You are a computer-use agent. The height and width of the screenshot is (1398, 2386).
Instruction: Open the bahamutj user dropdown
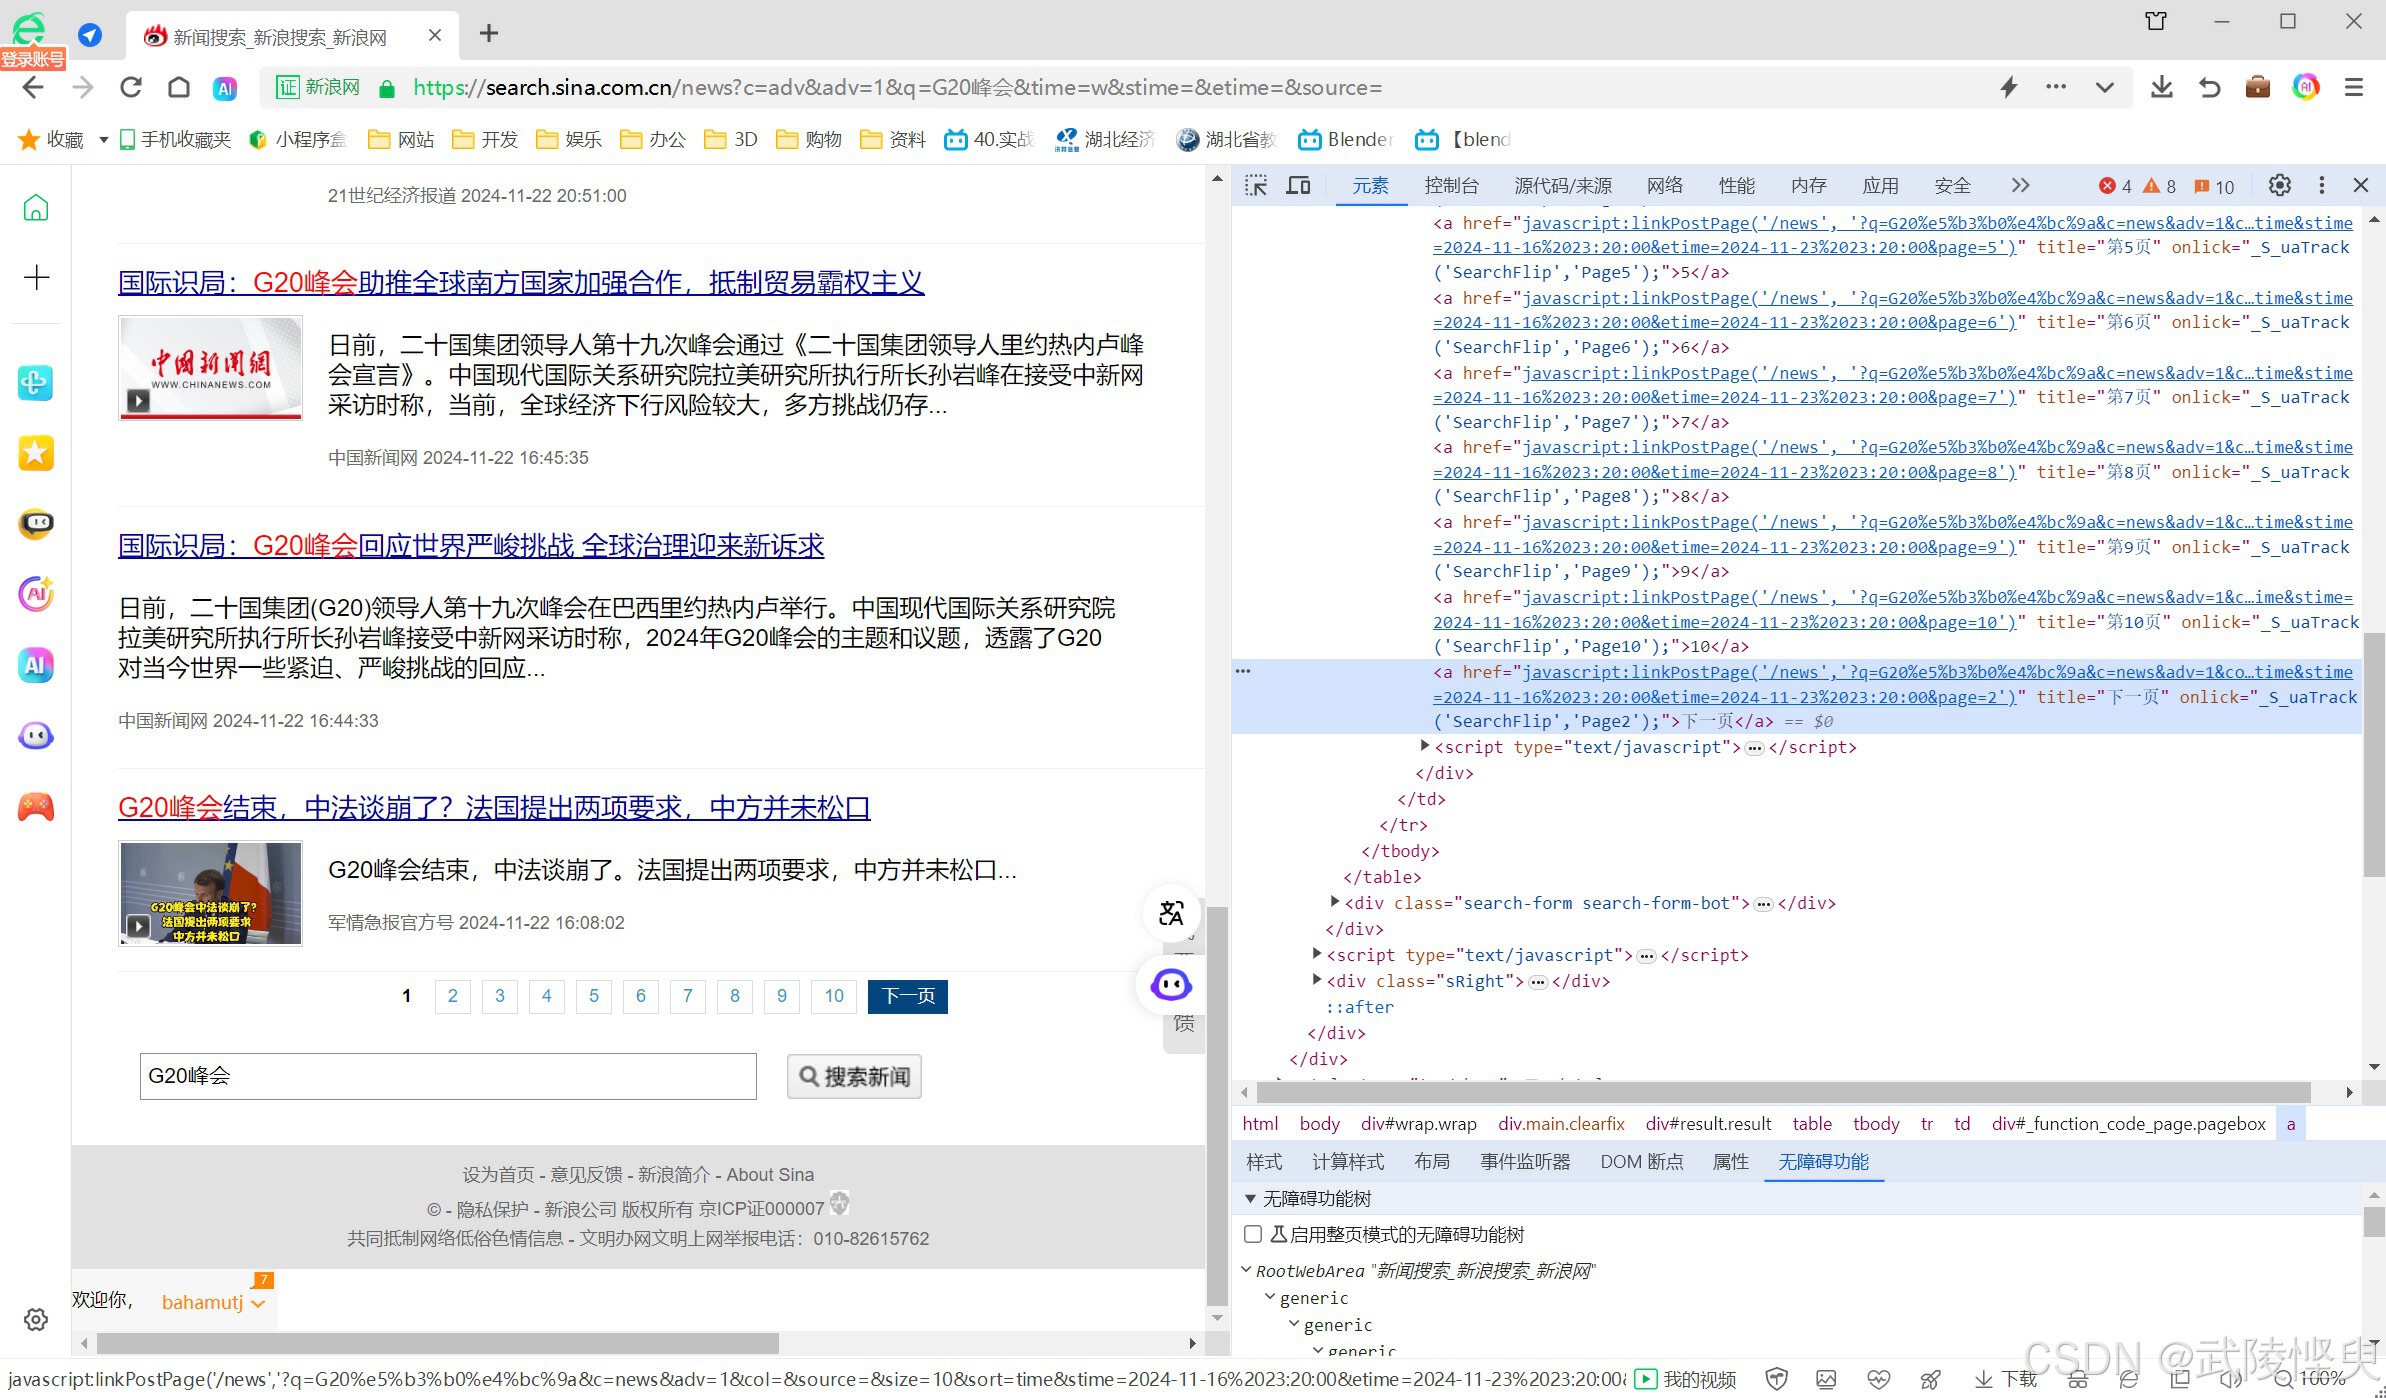(258, 1303)
